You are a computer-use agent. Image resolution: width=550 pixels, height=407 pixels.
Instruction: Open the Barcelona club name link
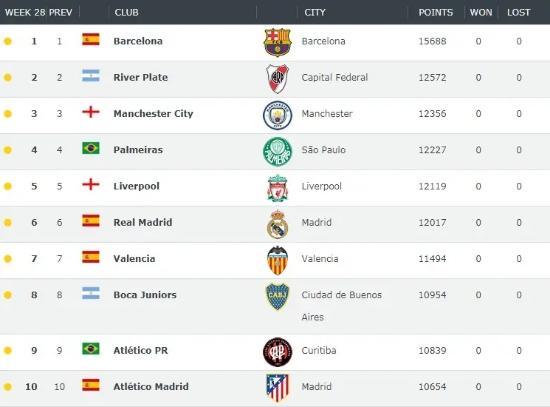tap(138, 41)
